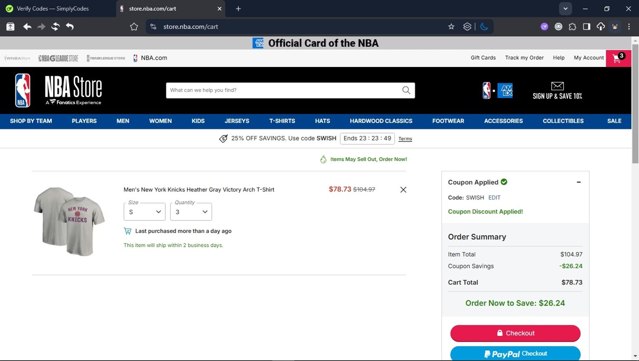This screenshot has width=639, height=361.
Task: Open the shopping cart icon with badge
Action: coord(618,58)
